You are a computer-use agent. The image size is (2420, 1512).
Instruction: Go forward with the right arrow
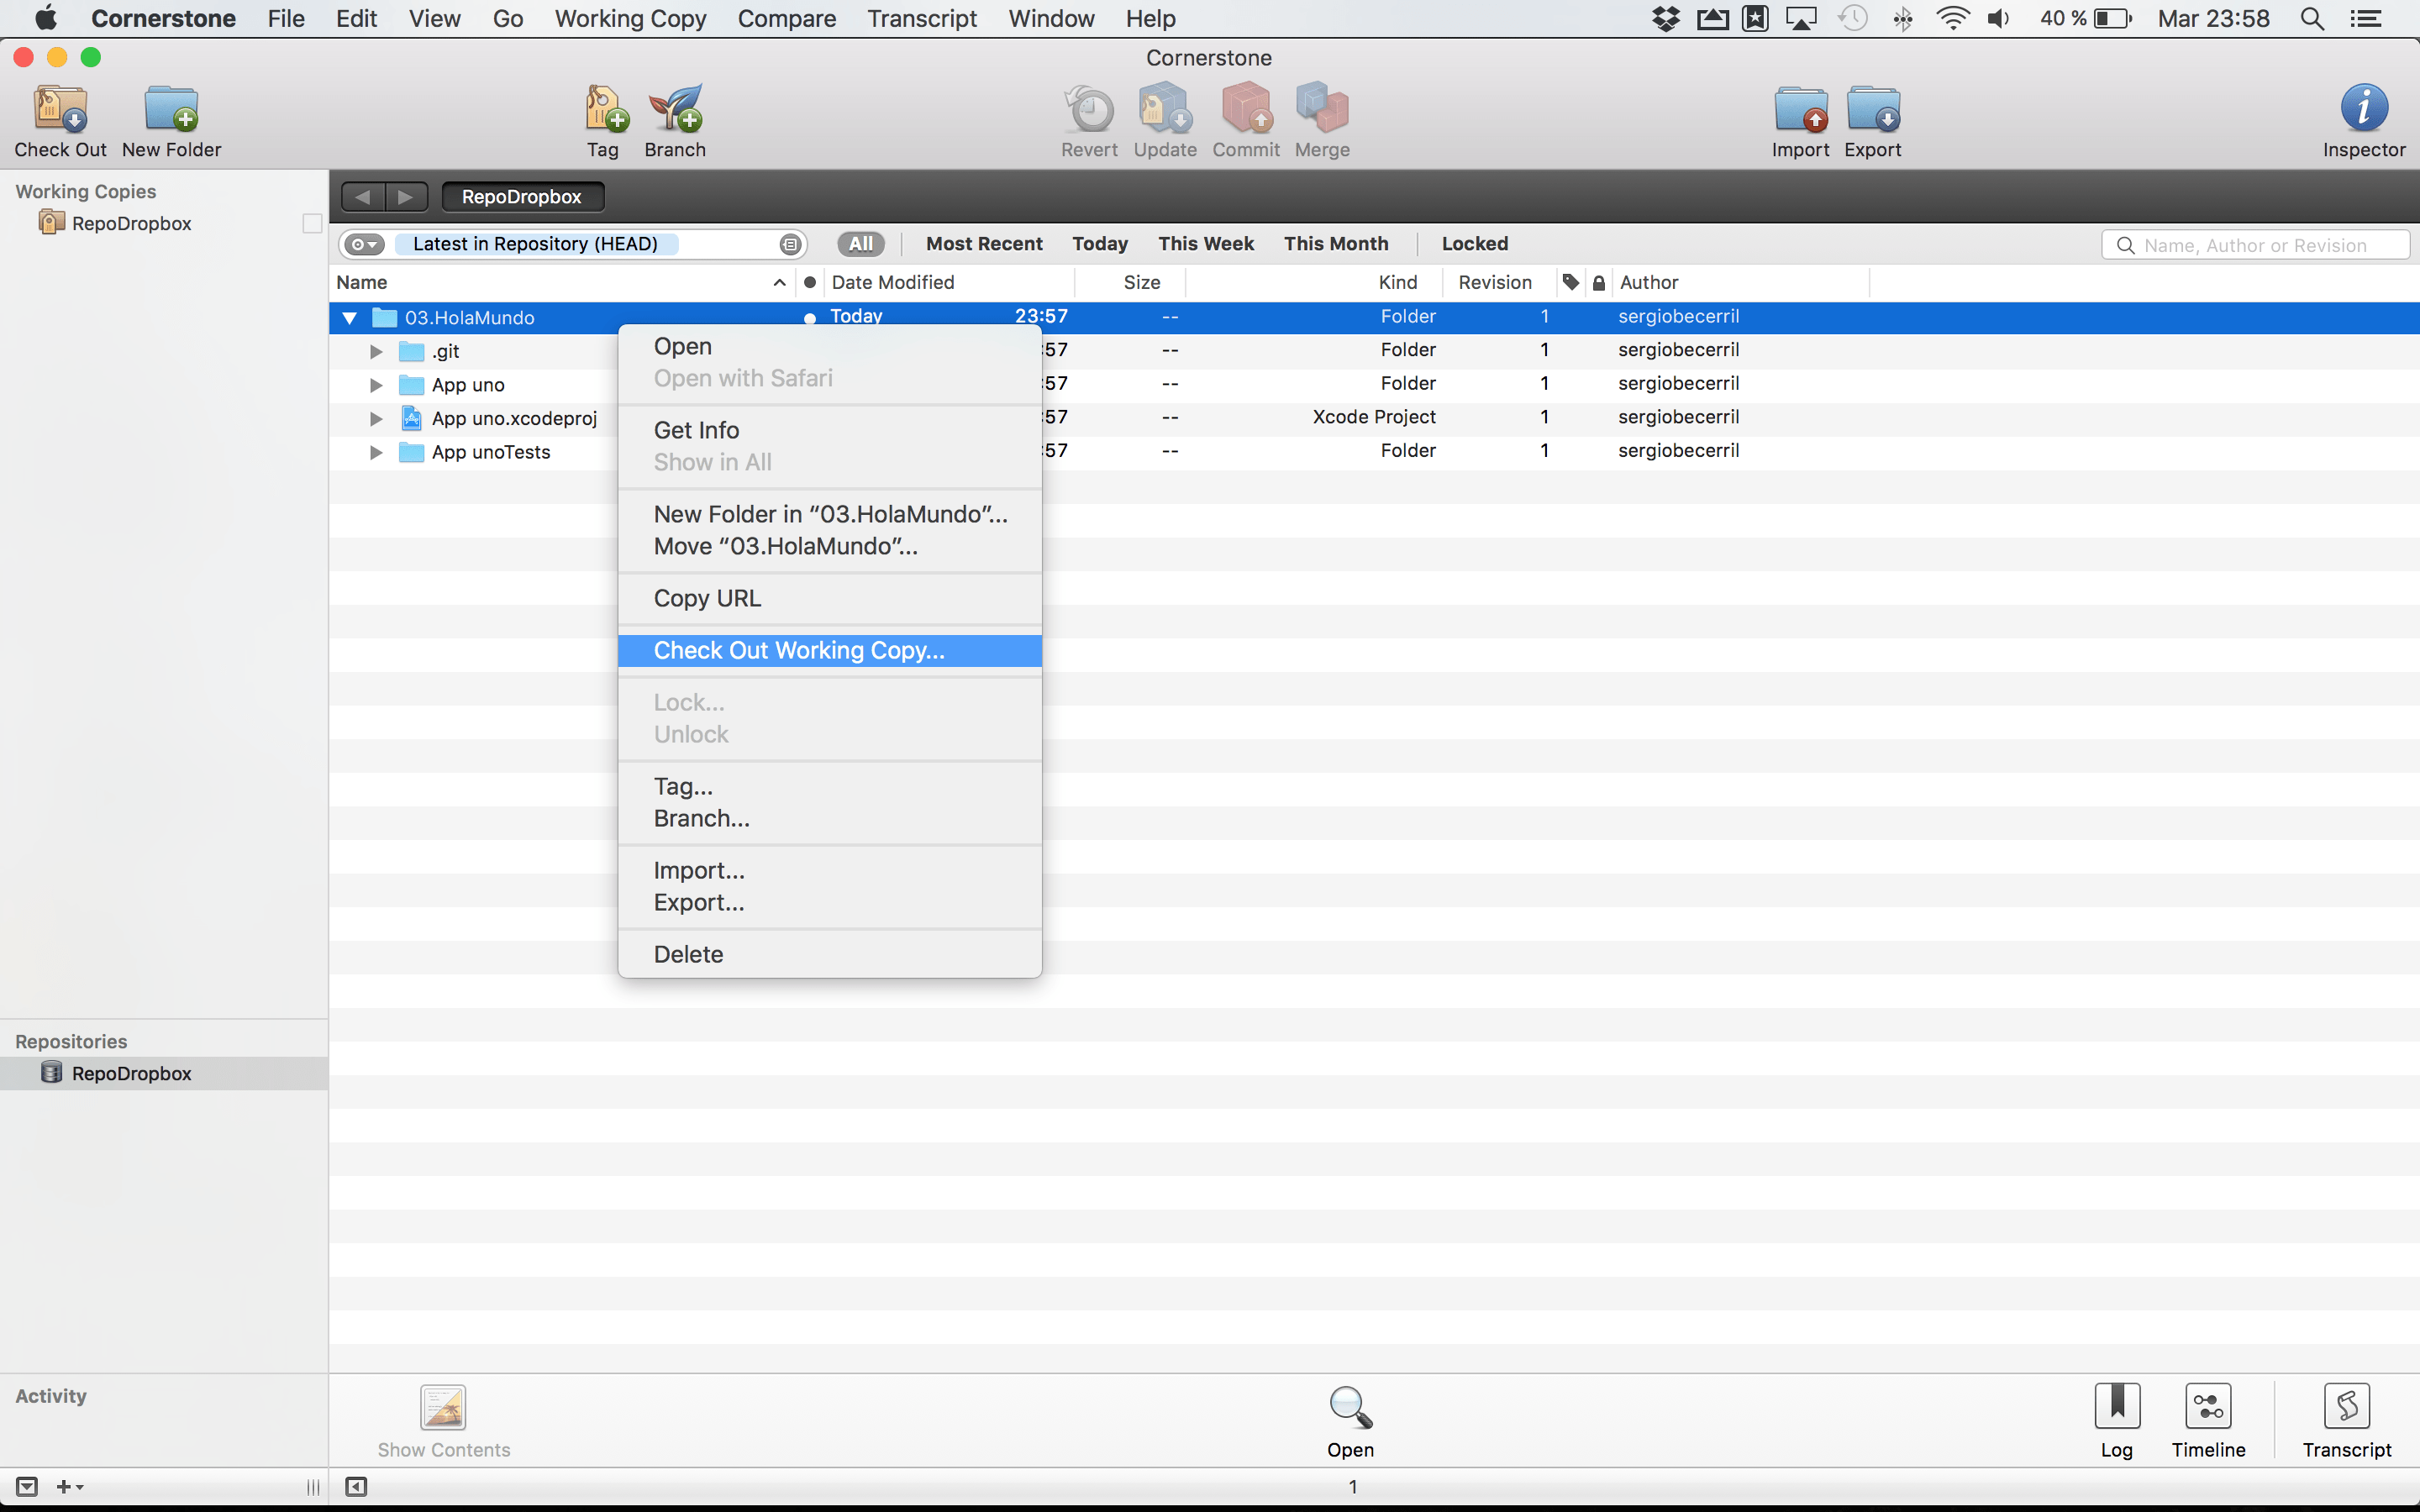point(406,197)
